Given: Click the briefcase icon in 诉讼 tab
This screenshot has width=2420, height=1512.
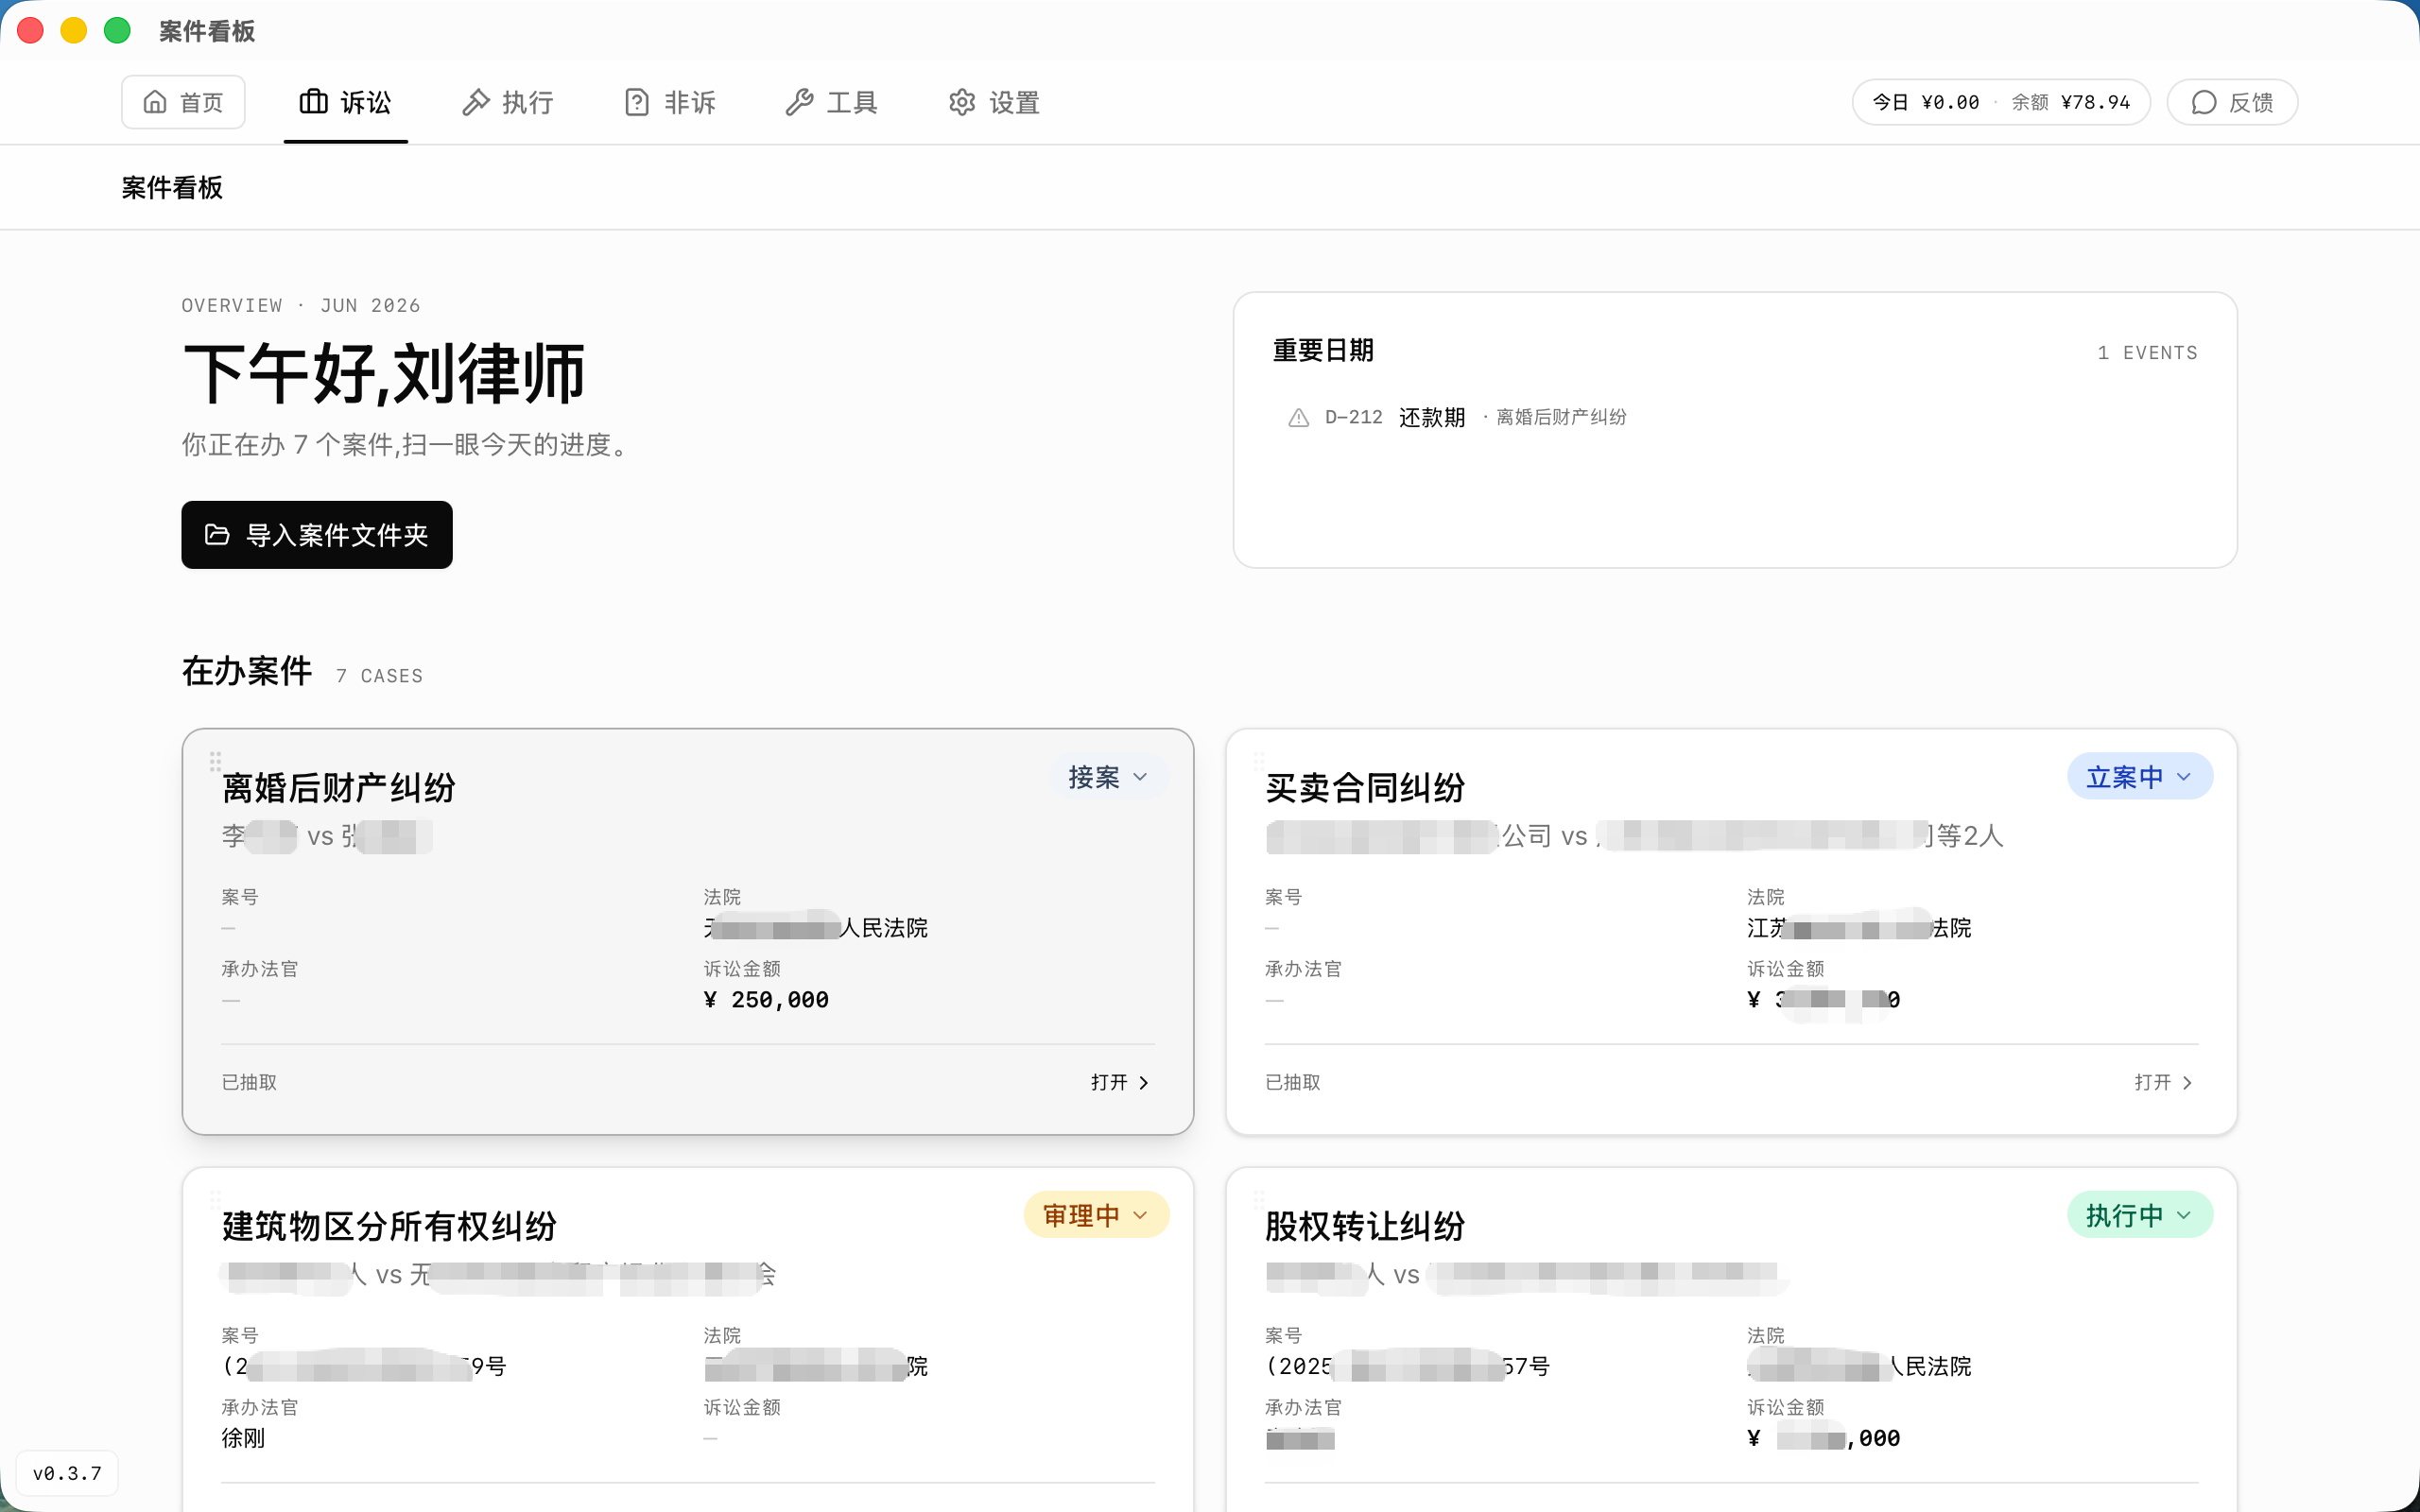Looking at the screenshot, I should tap(313, 102).
